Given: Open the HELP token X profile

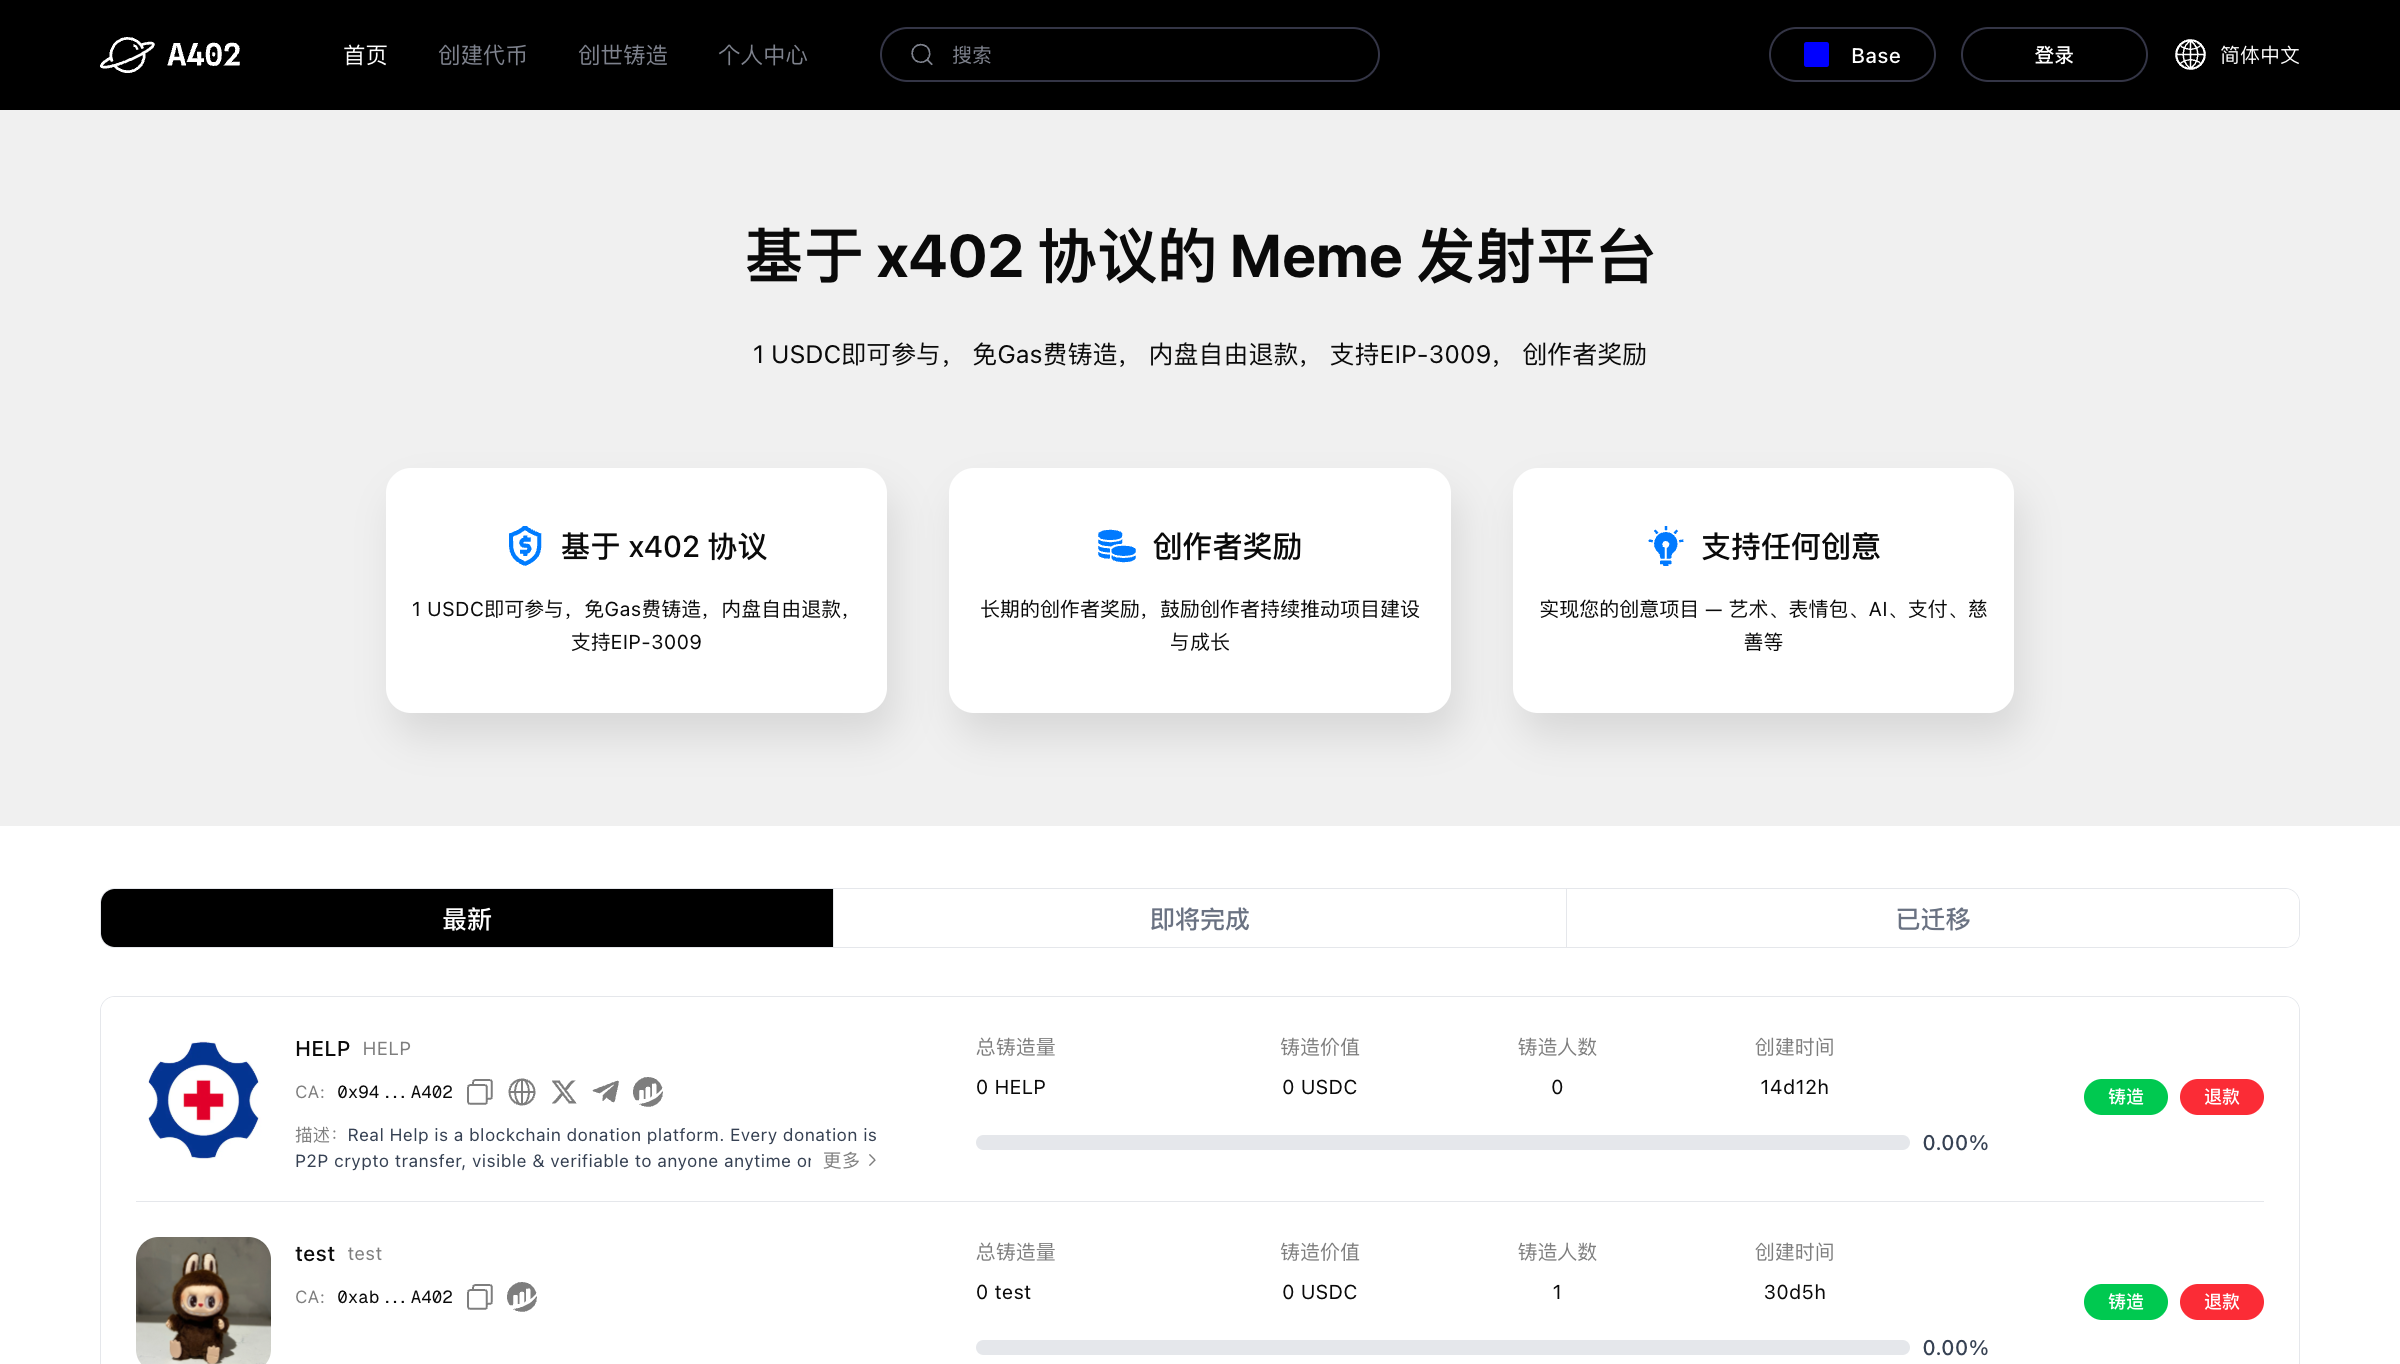Looking at the screenshot, I should pos(564,1092).
